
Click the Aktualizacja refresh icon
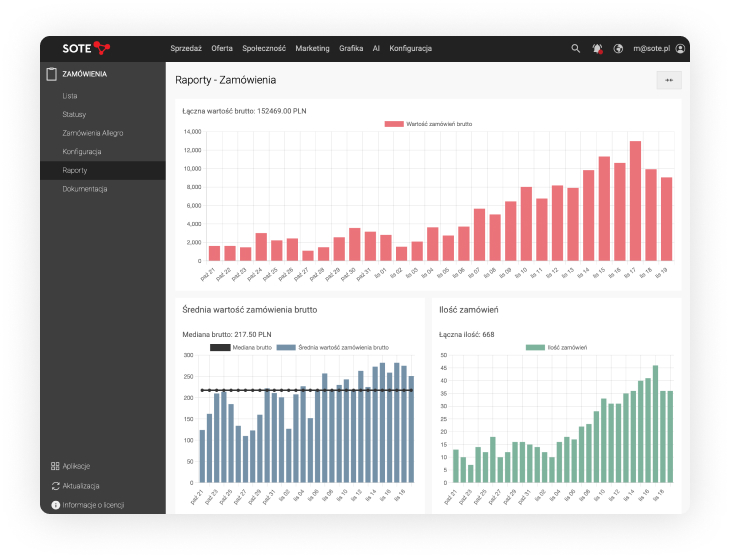pos(55,486)
